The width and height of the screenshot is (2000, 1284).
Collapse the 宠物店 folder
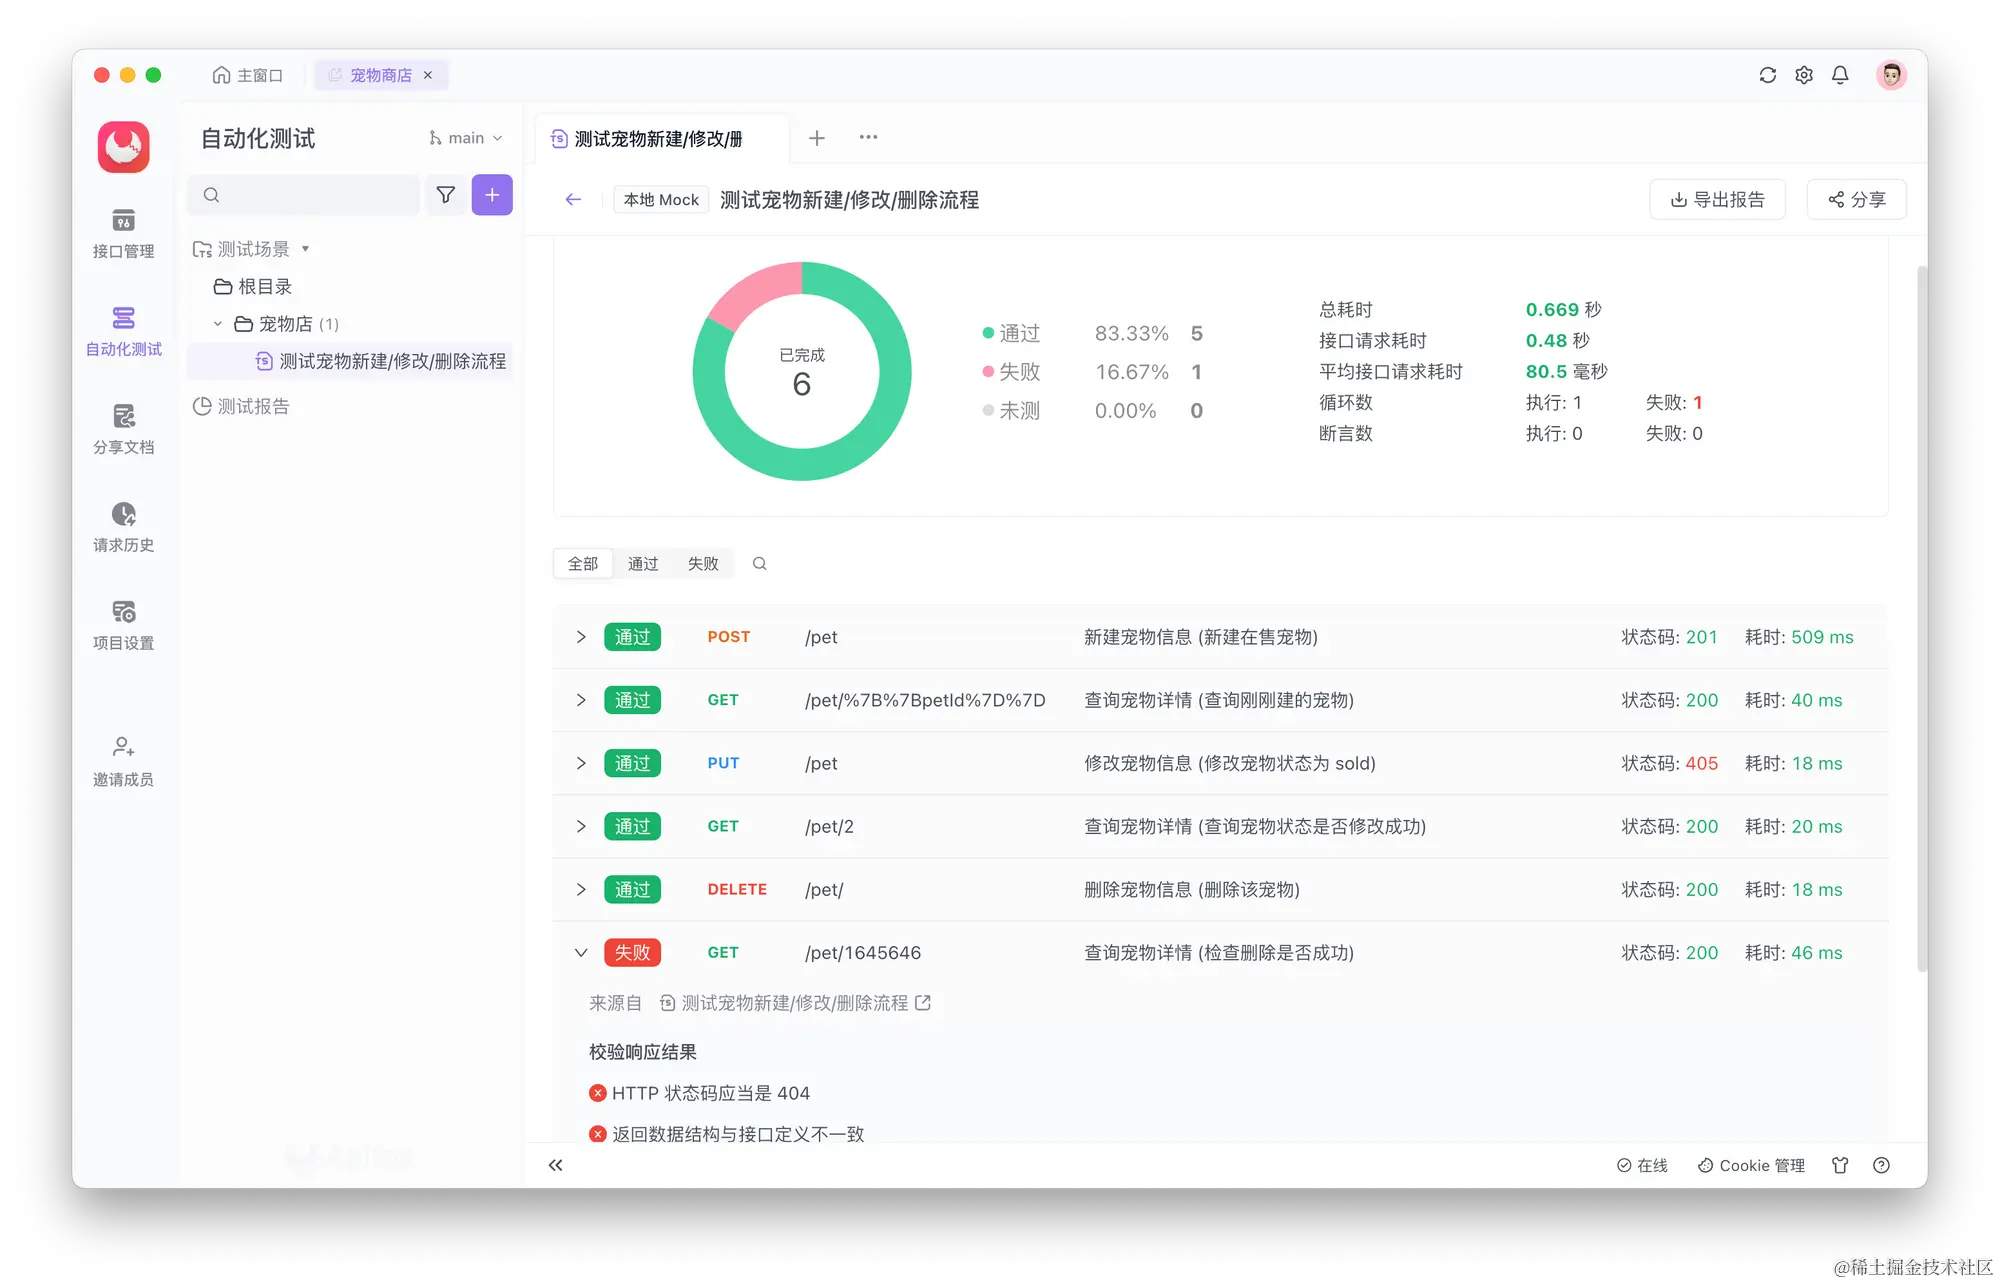[x=218, y=324]
